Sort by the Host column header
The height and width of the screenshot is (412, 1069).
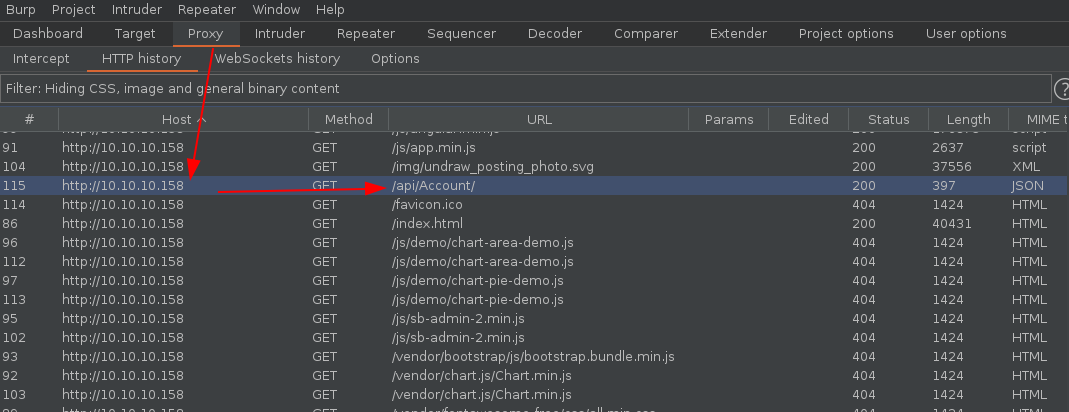183,119
